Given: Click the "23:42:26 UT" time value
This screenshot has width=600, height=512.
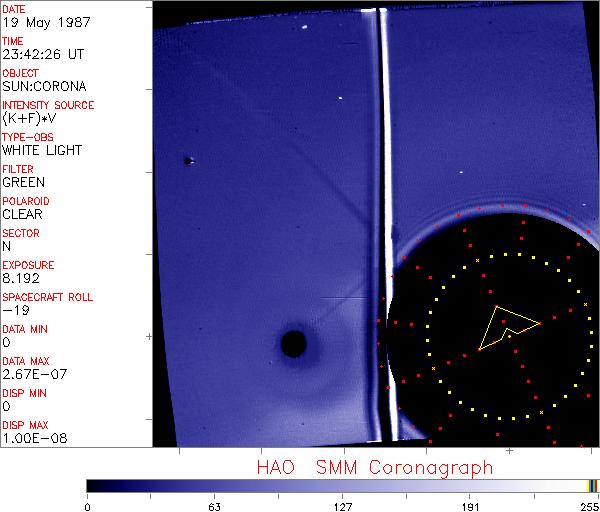Looking at the screenshot, I should [42, 55].
